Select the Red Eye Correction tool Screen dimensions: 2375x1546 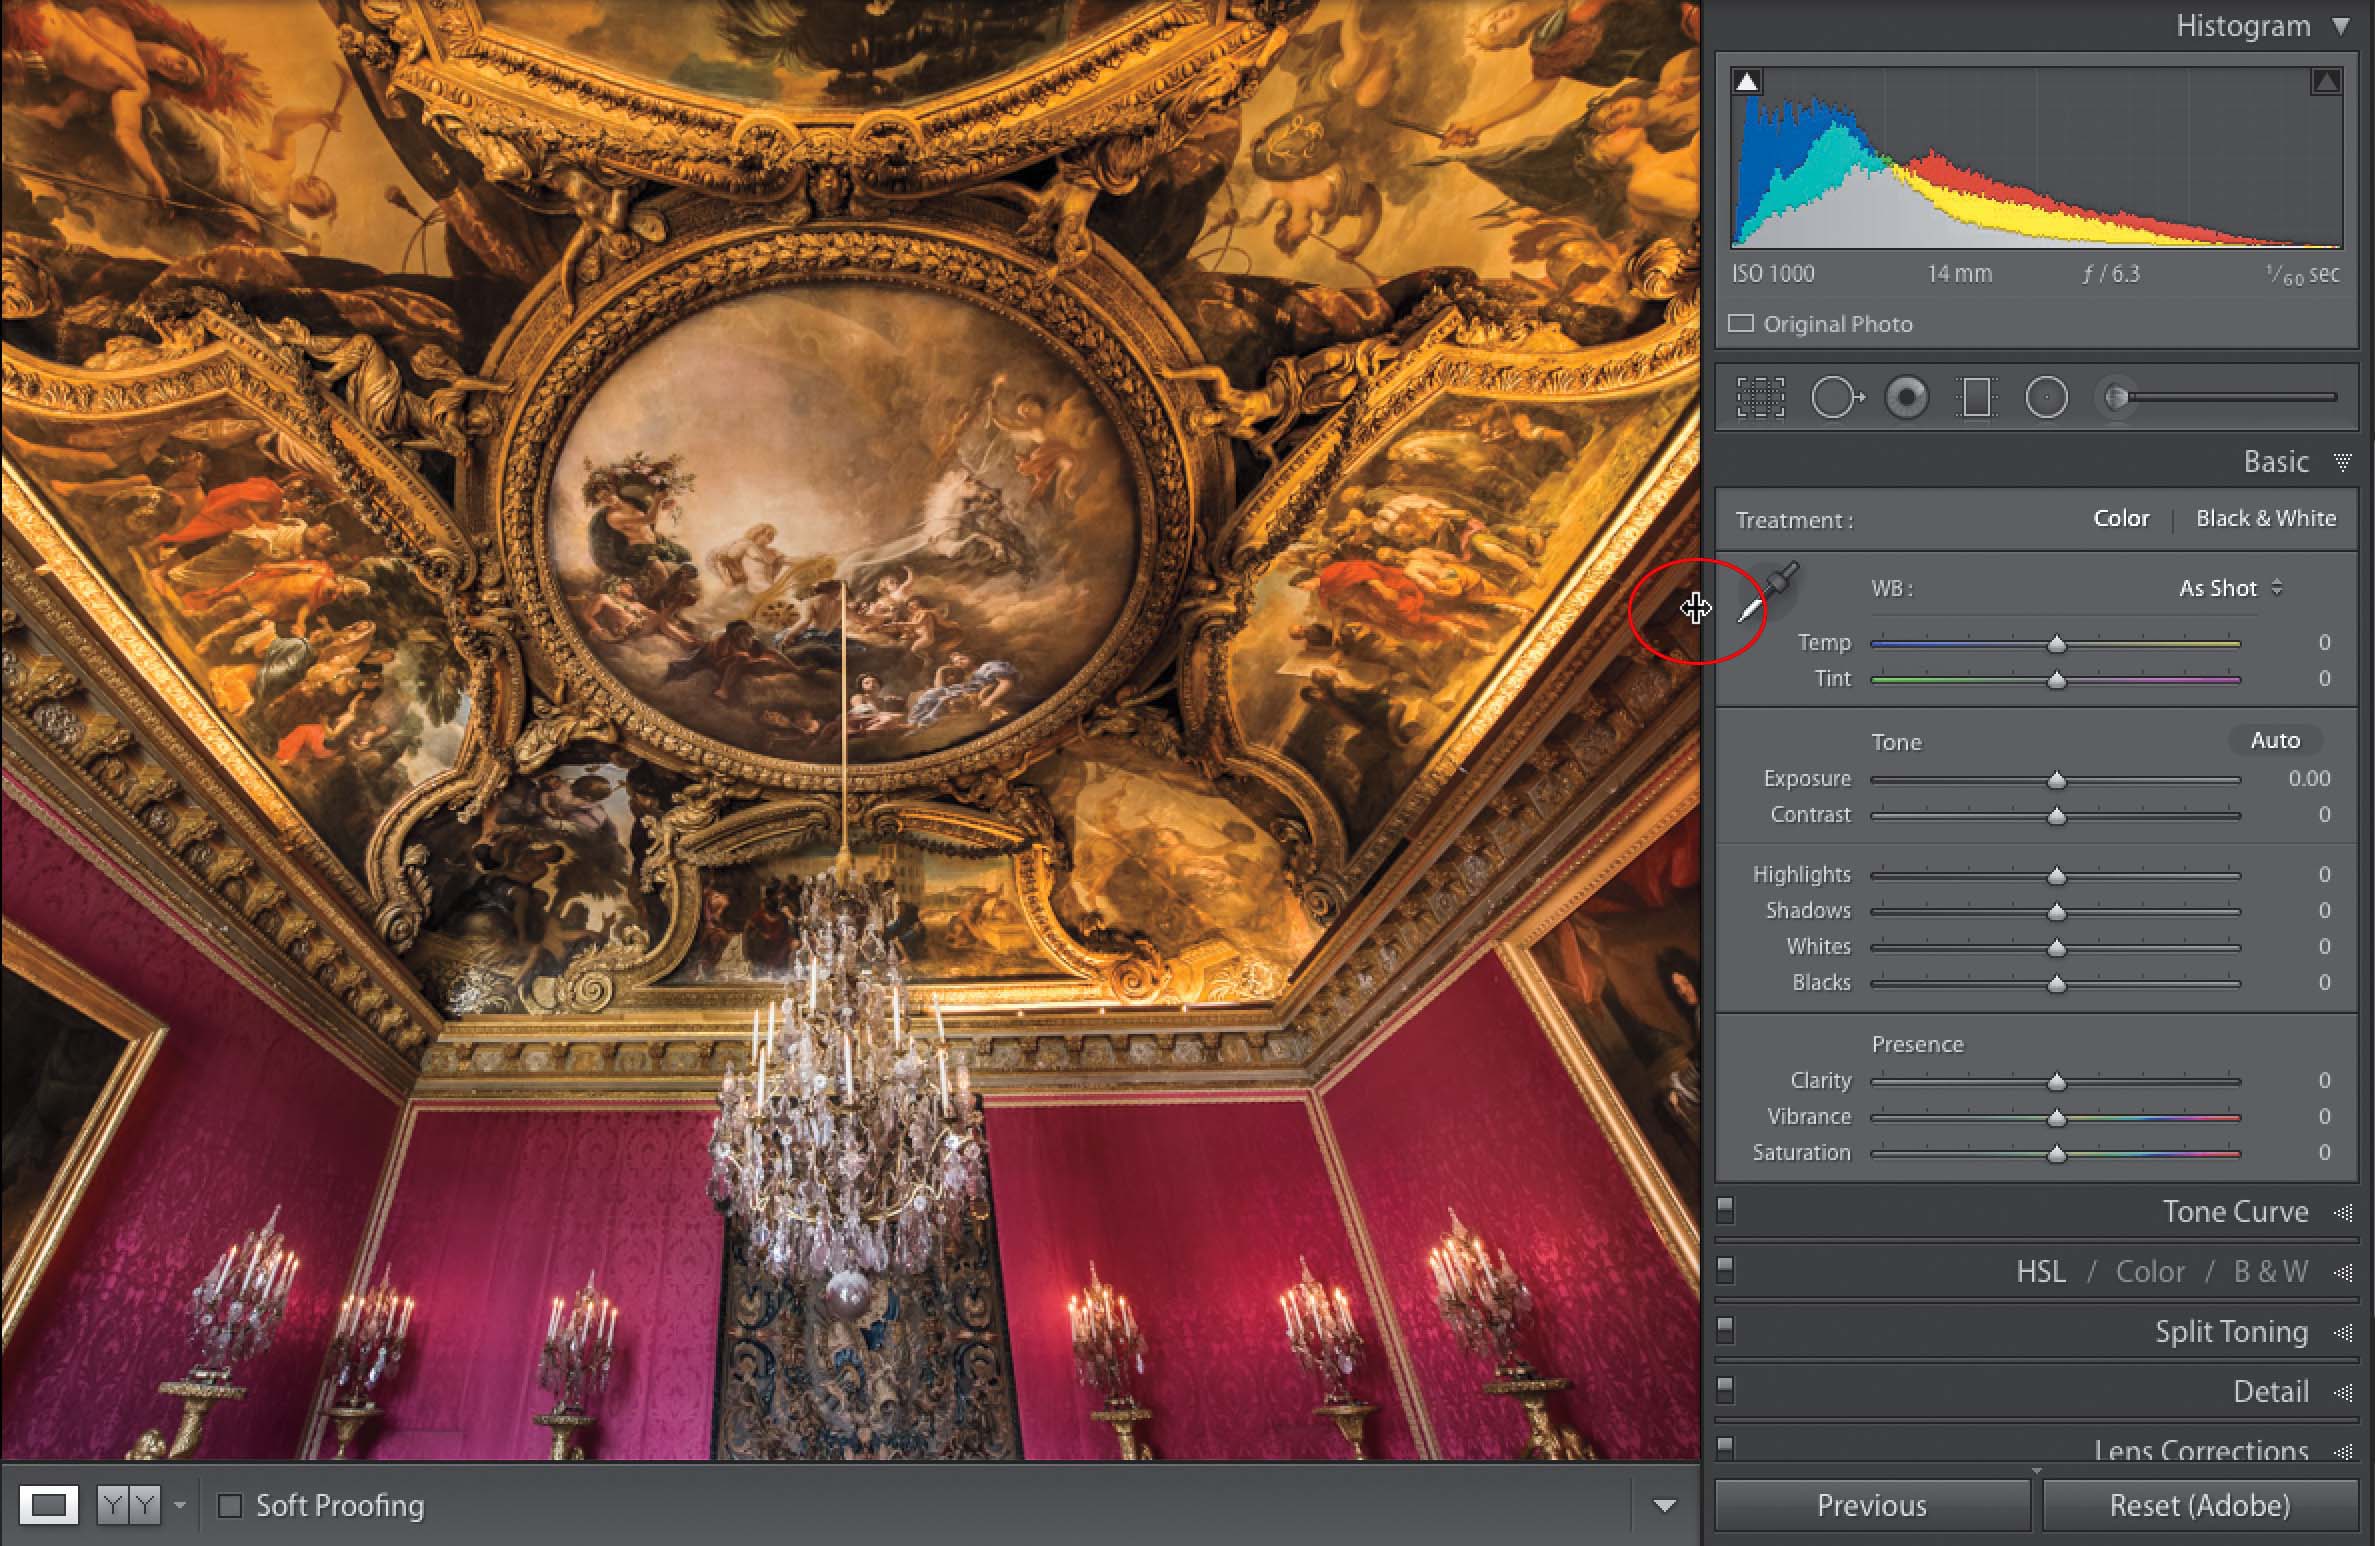point(1907,398)
